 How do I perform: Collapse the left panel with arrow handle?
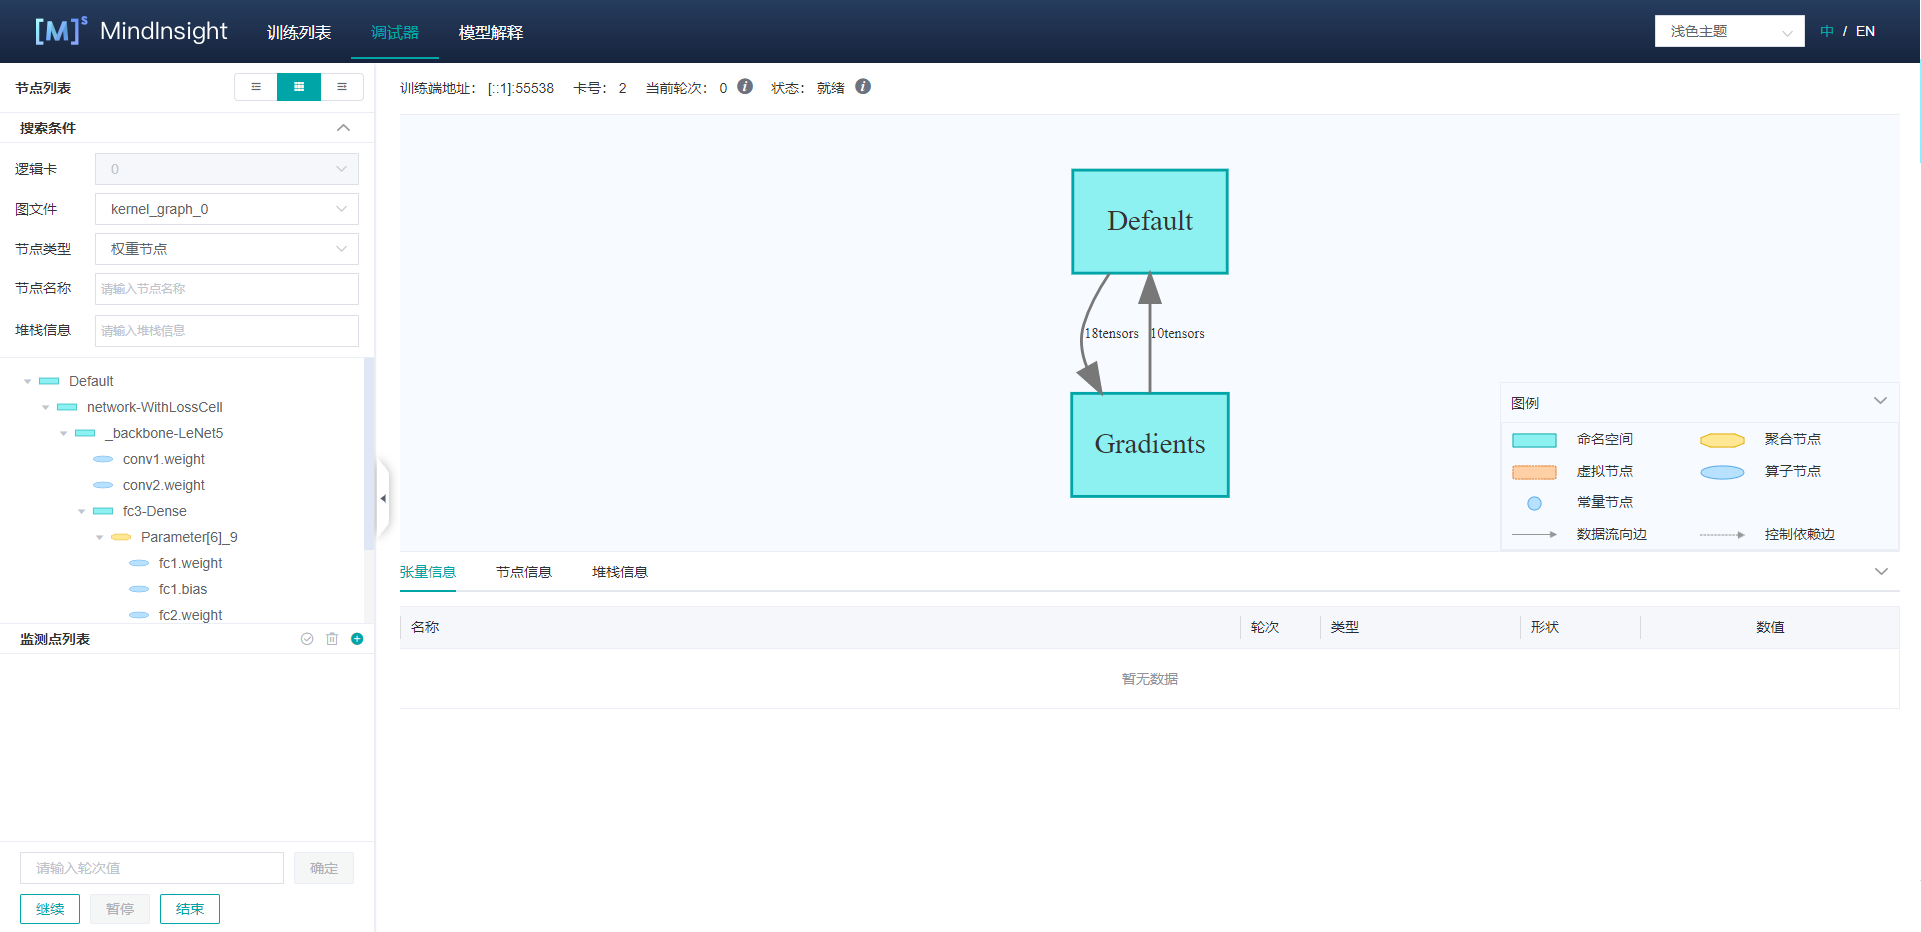(x=383, y=498)
